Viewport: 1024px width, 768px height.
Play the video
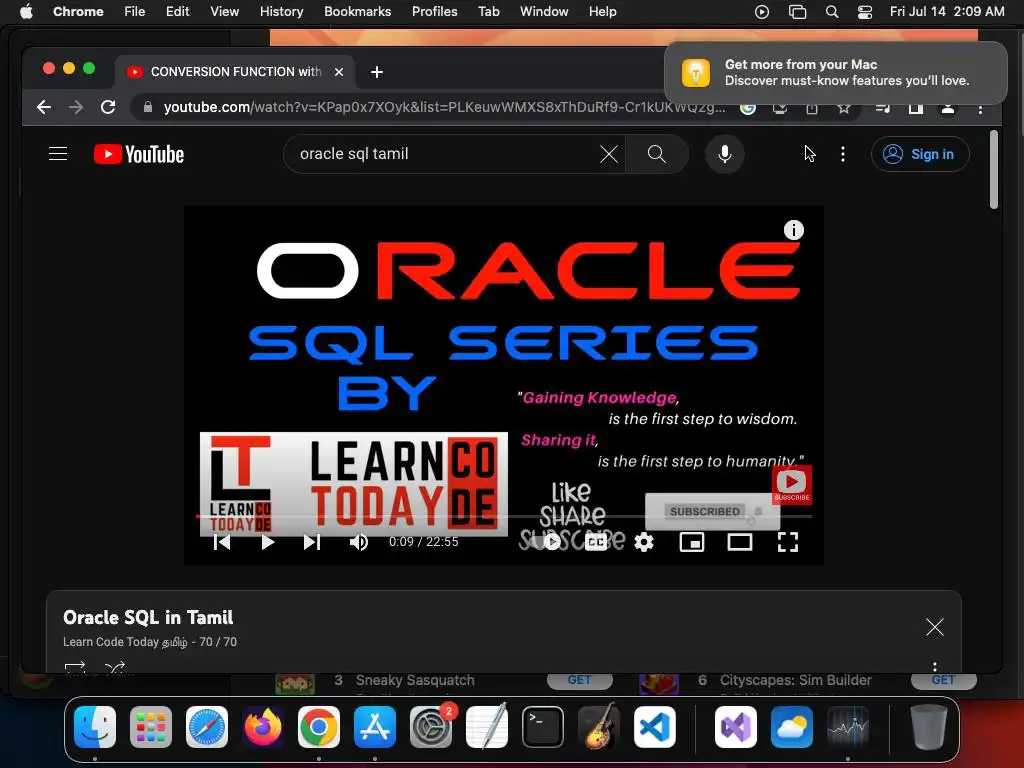pyautogui.click(x=267, y=542)
